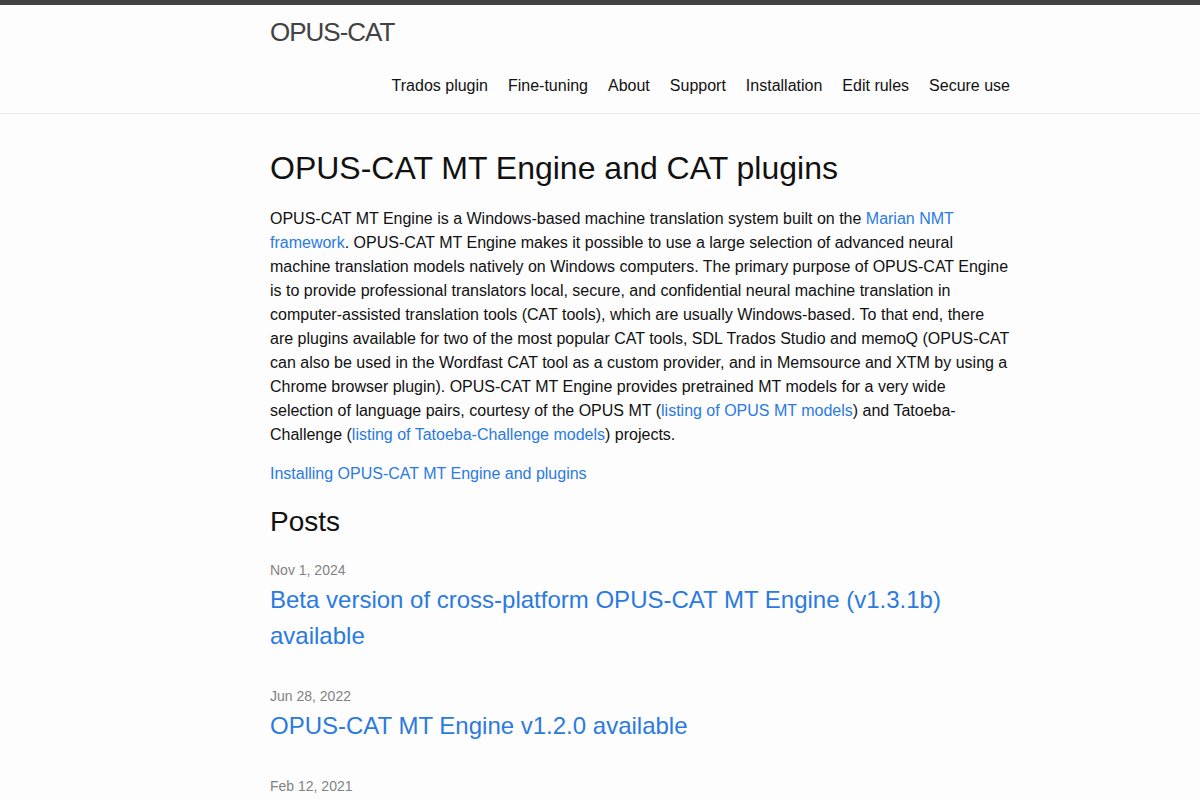Open the listing of OPUS MT models
The image size is (1200, 800).
[x=757, y=410]
